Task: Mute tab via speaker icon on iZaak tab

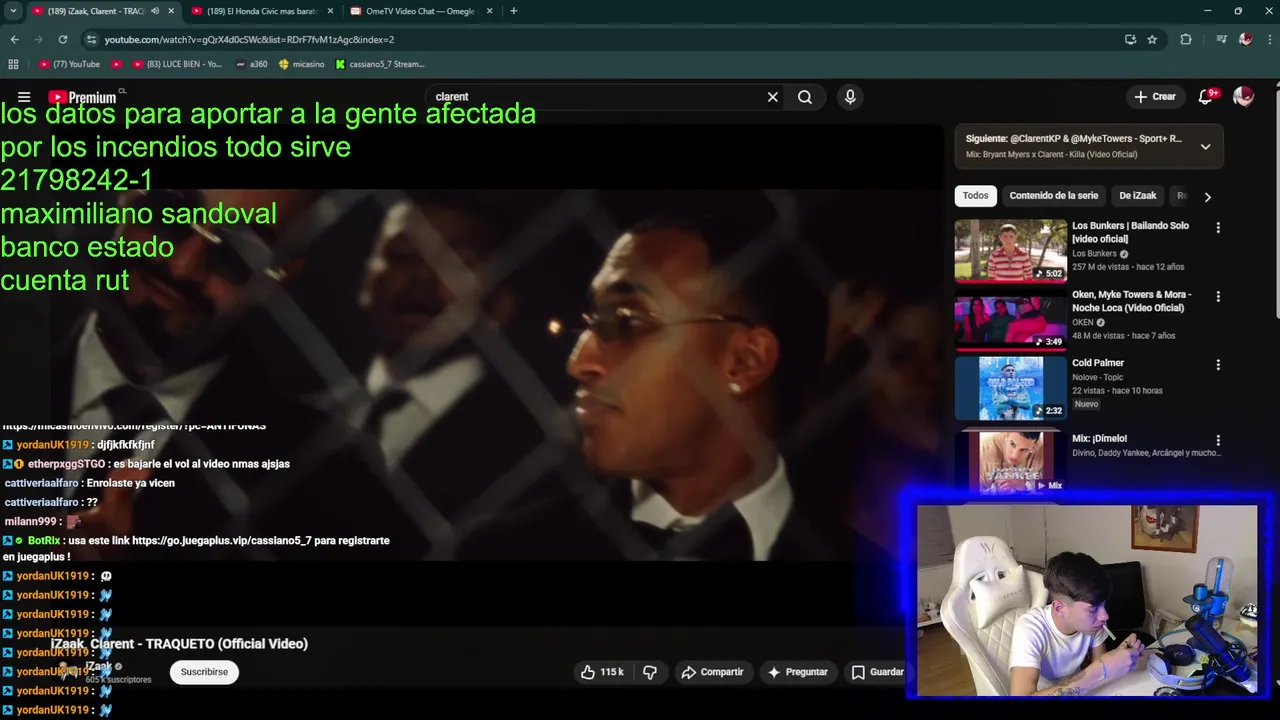Action: point(154,11)
